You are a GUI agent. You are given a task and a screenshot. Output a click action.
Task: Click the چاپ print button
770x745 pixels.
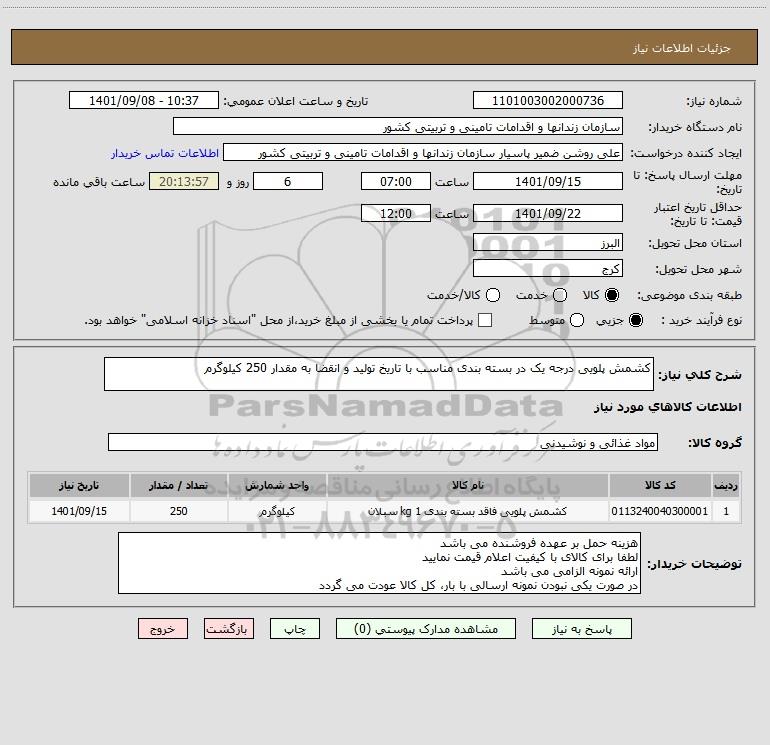click(295, 629)
